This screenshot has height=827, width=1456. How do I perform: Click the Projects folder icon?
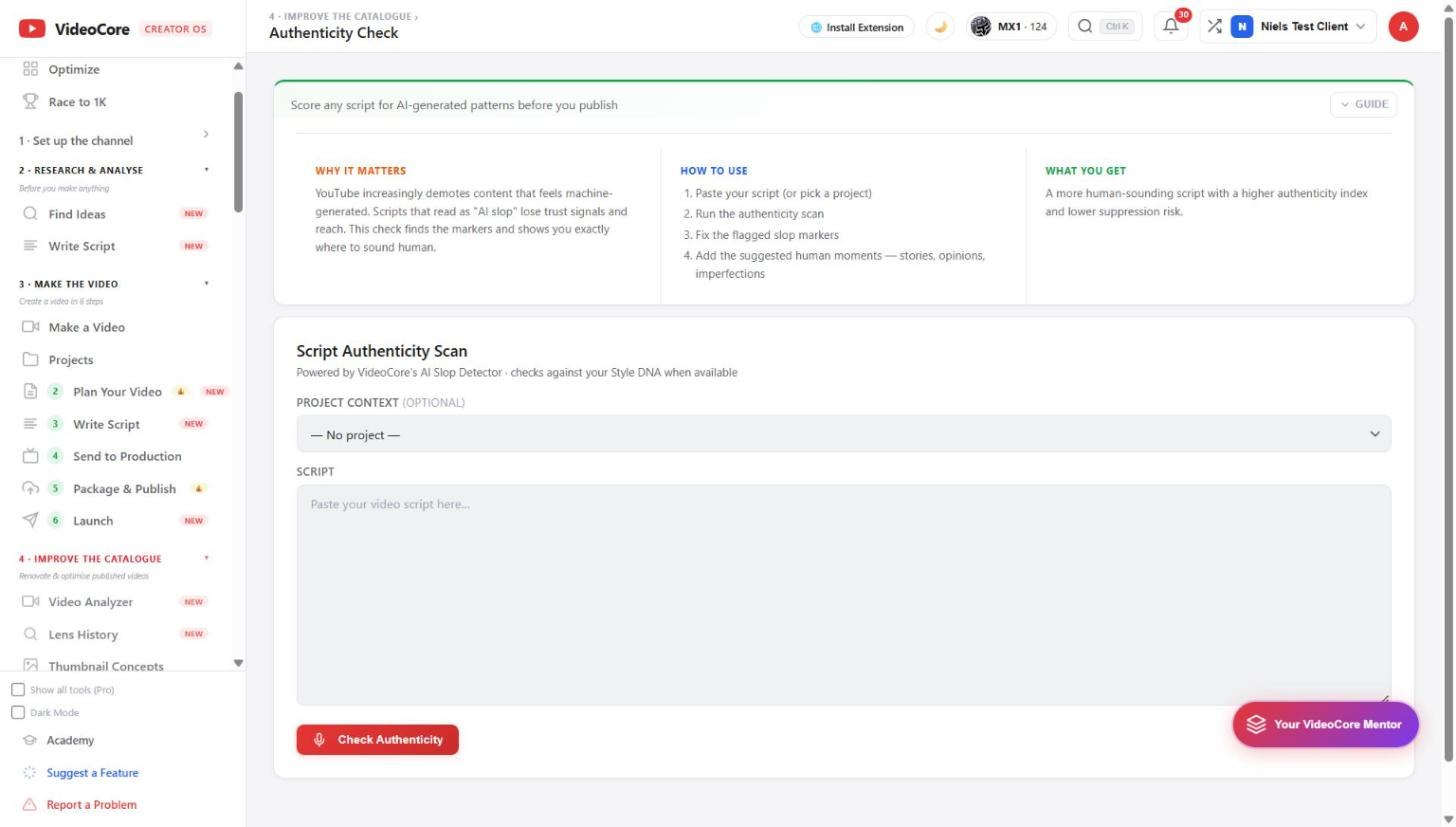[30, 360]
